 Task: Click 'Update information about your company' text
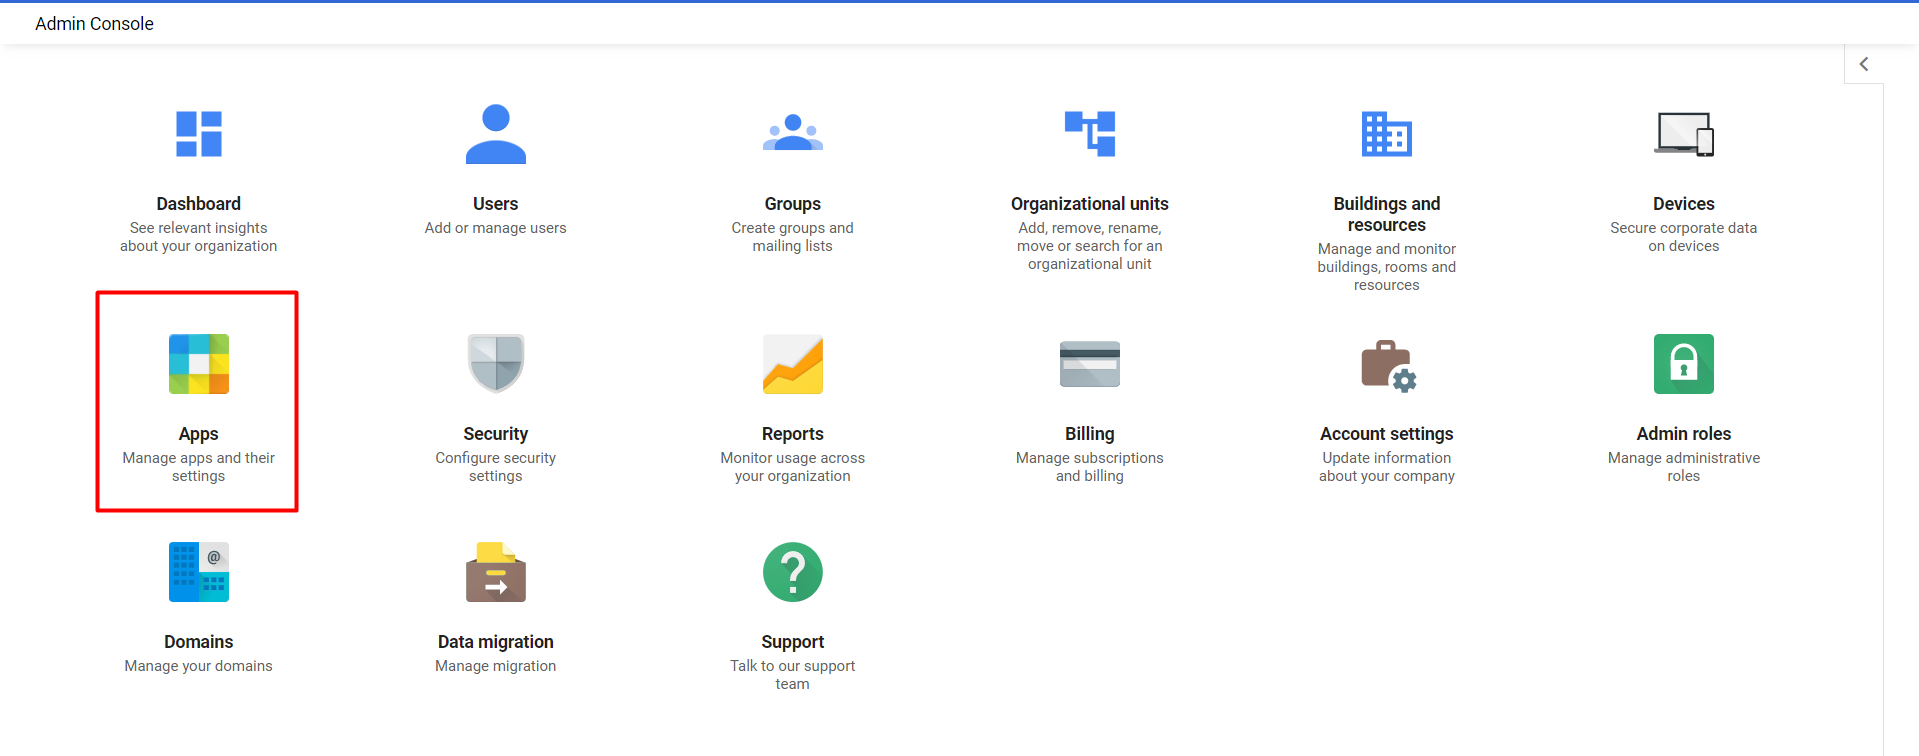pos(1387,467)
